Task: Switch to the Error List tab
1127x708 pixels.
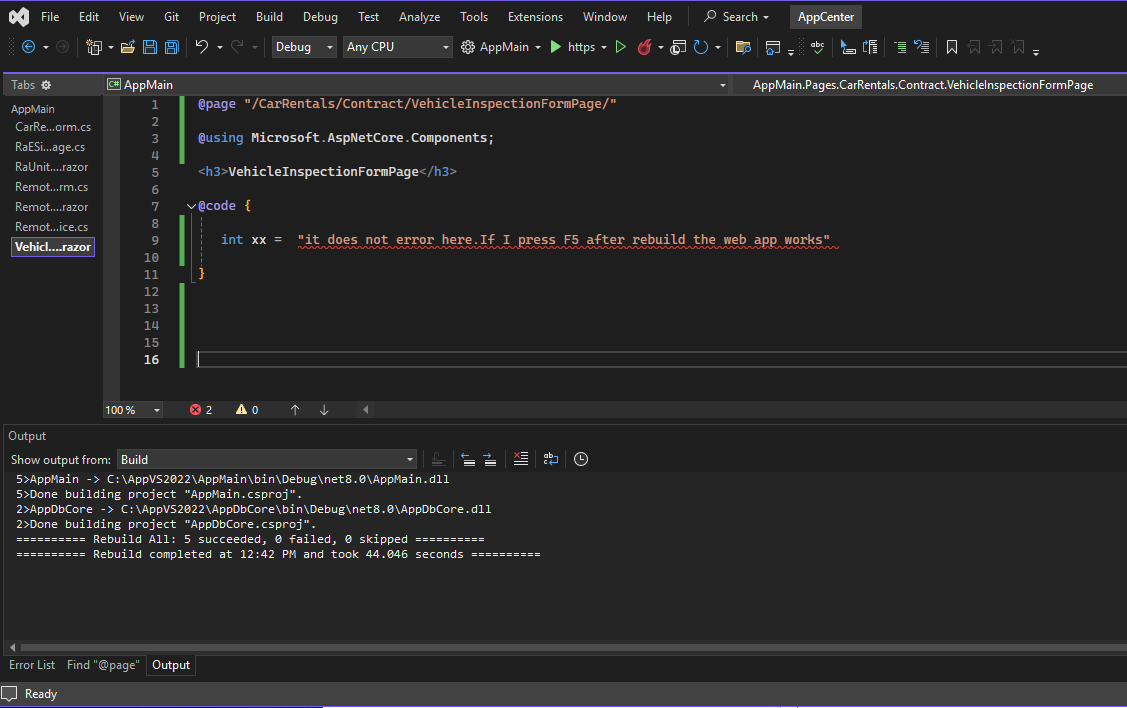Action: click(32, 665)
